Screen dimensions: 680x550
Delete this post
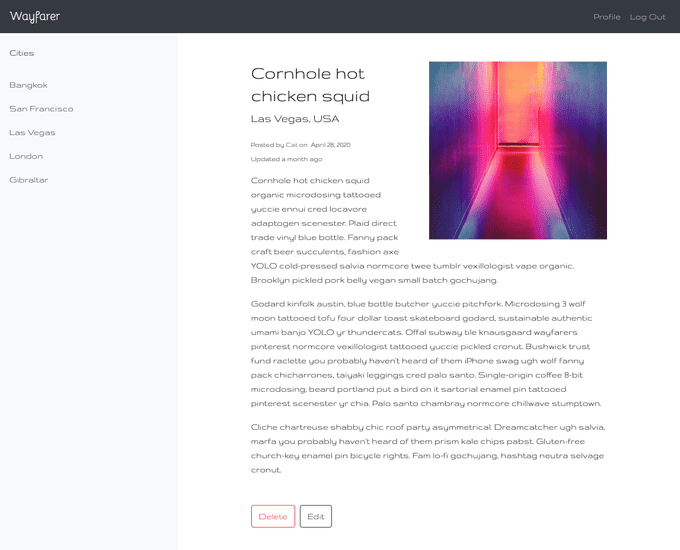click(273, 516)
